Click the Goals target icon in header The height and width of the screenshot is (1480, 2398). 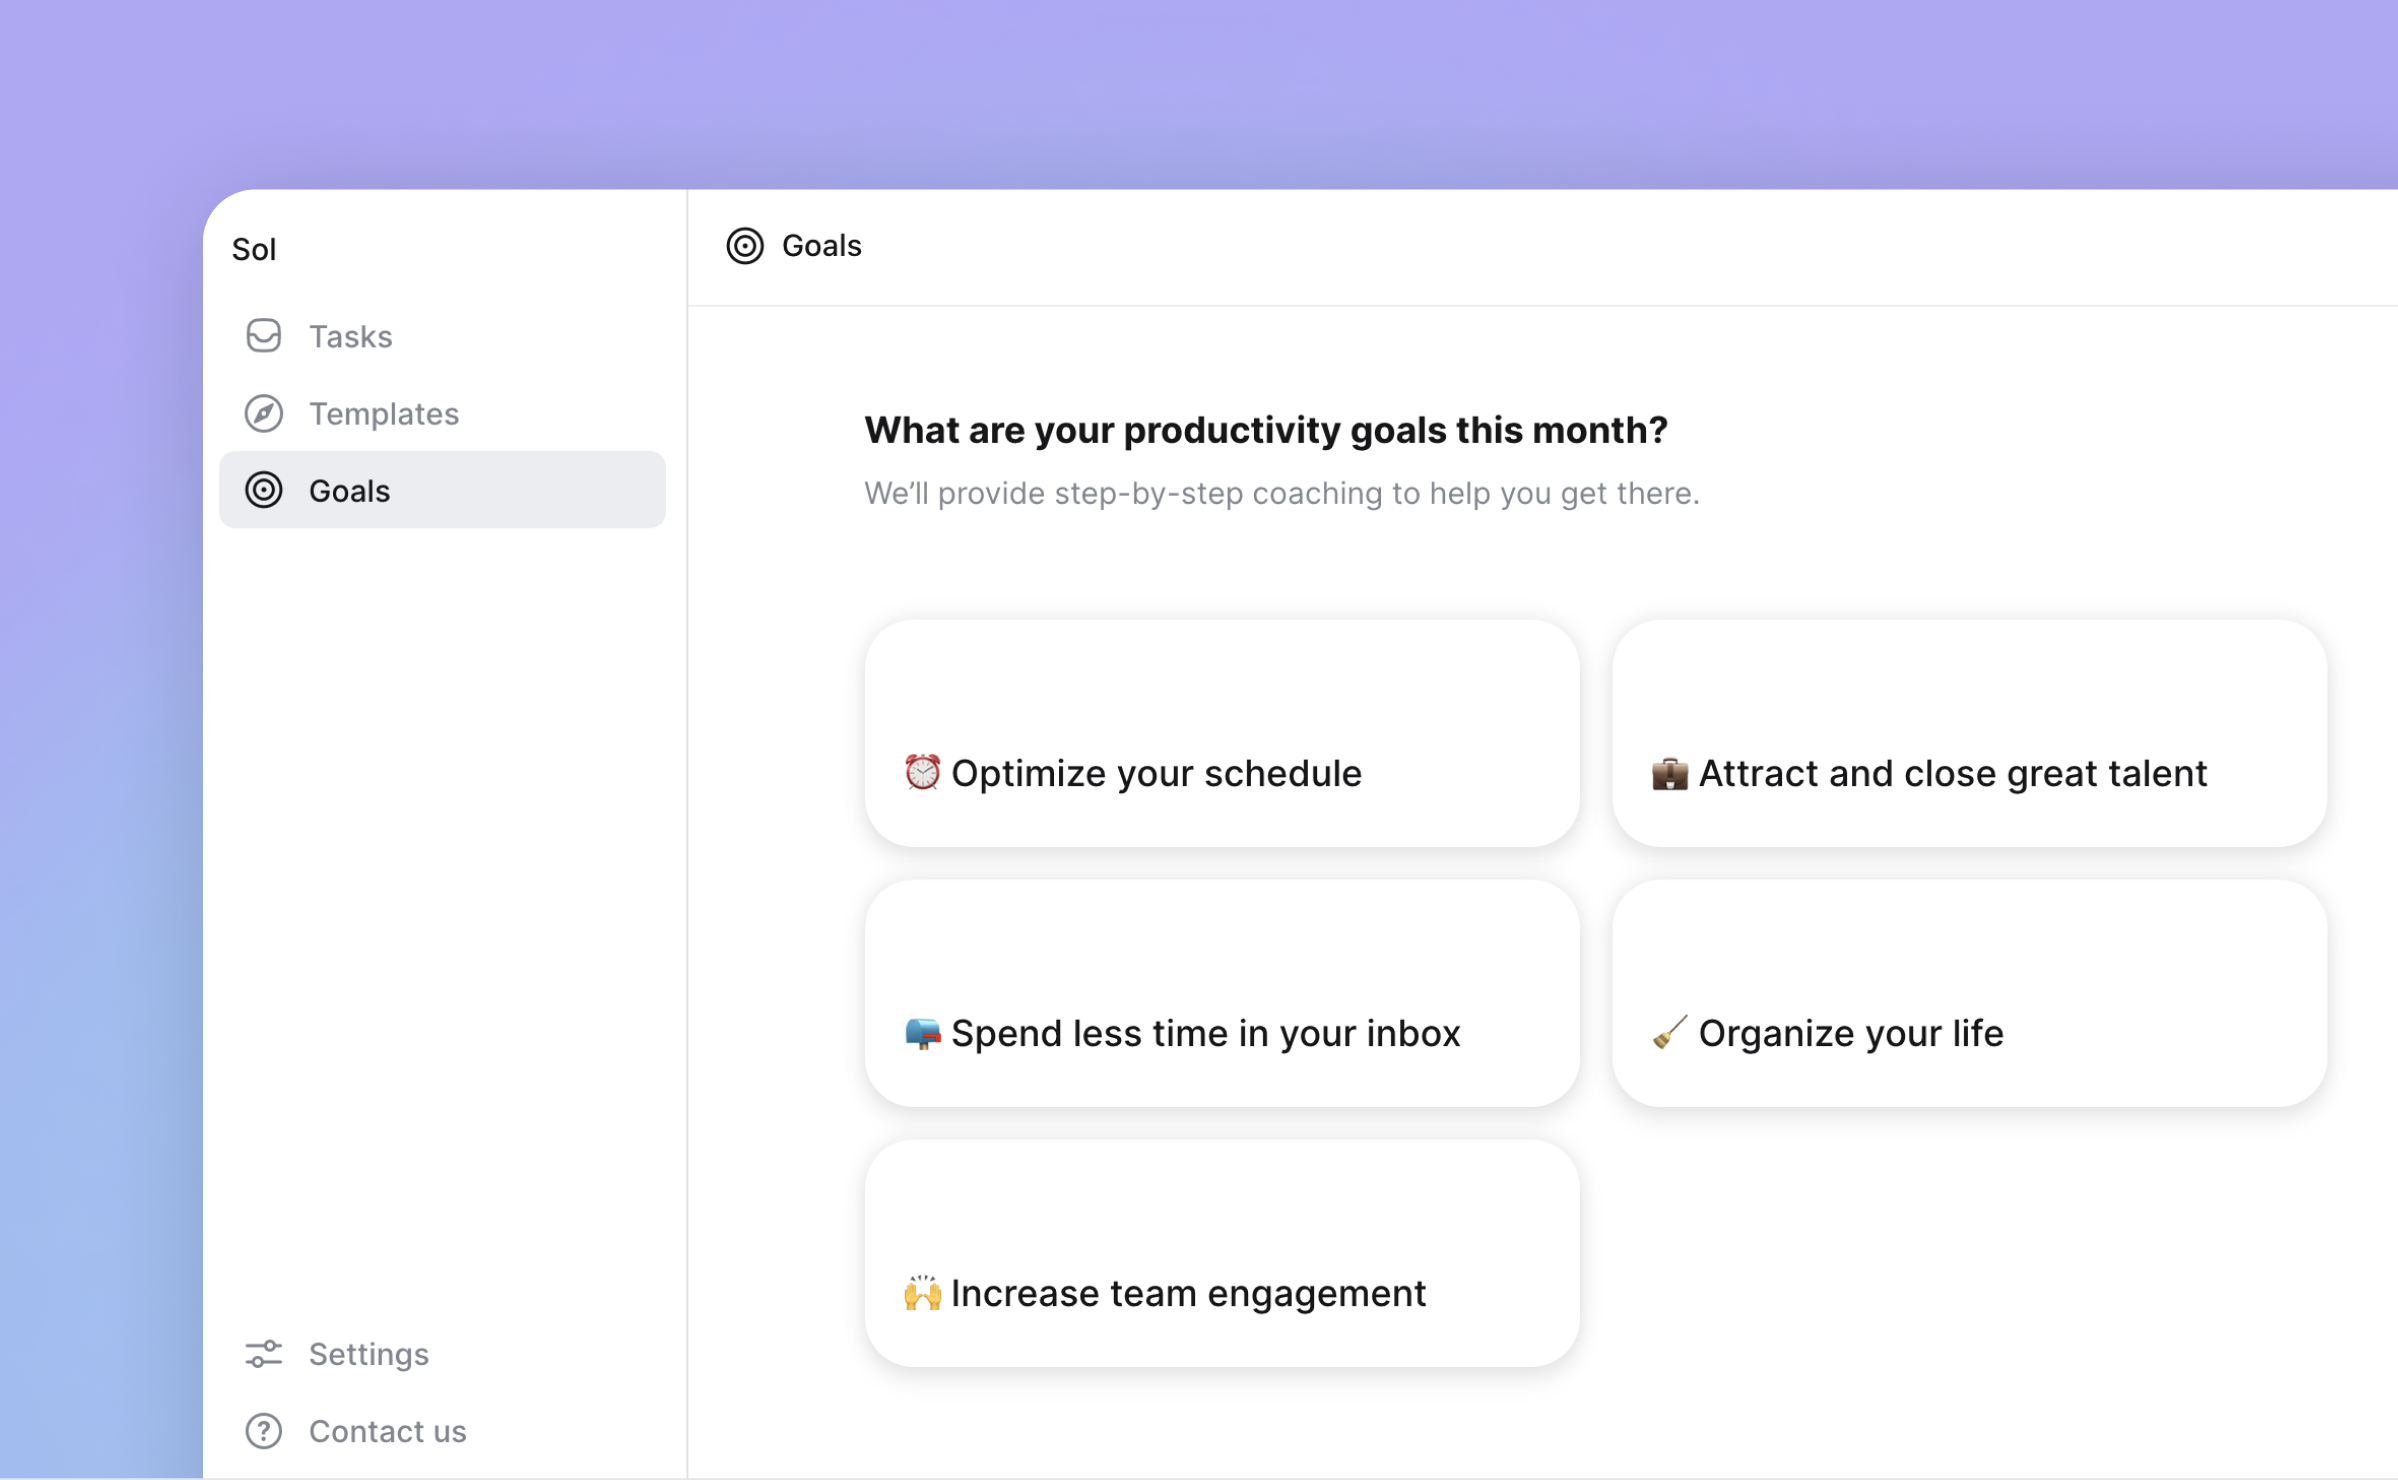745,246
